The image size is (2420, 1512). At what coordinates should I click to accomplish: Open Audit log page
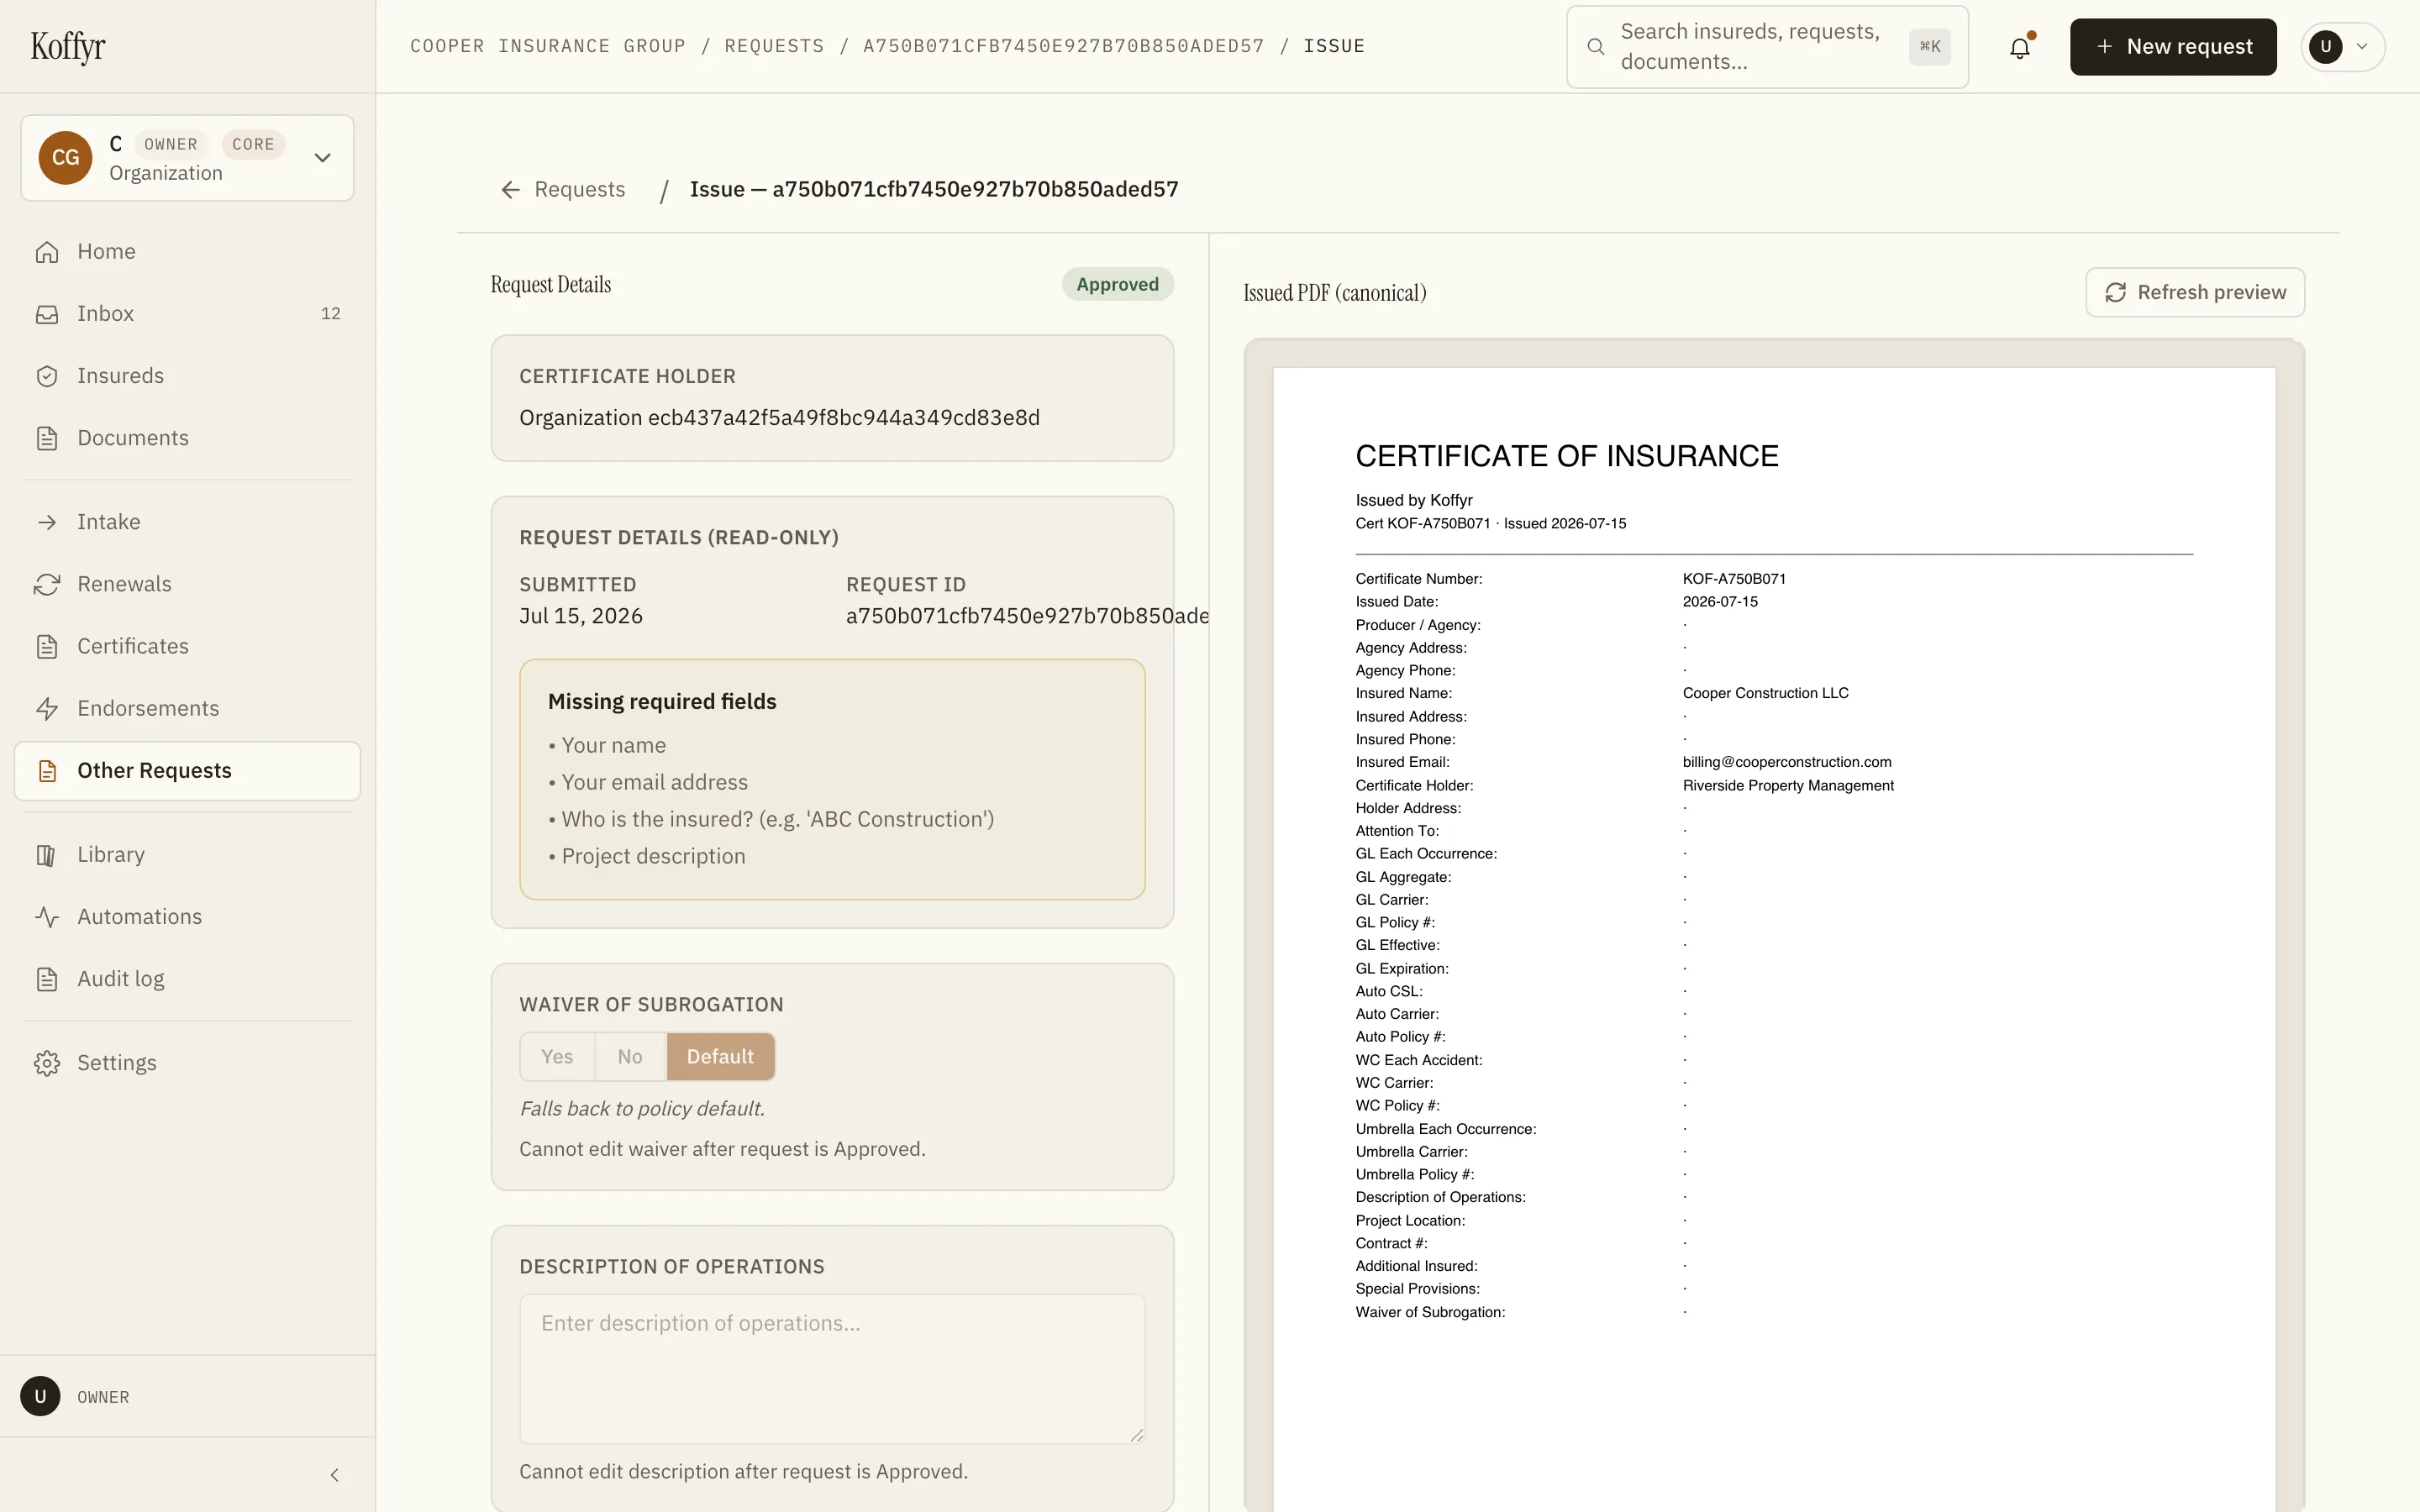tap(187, 979)
